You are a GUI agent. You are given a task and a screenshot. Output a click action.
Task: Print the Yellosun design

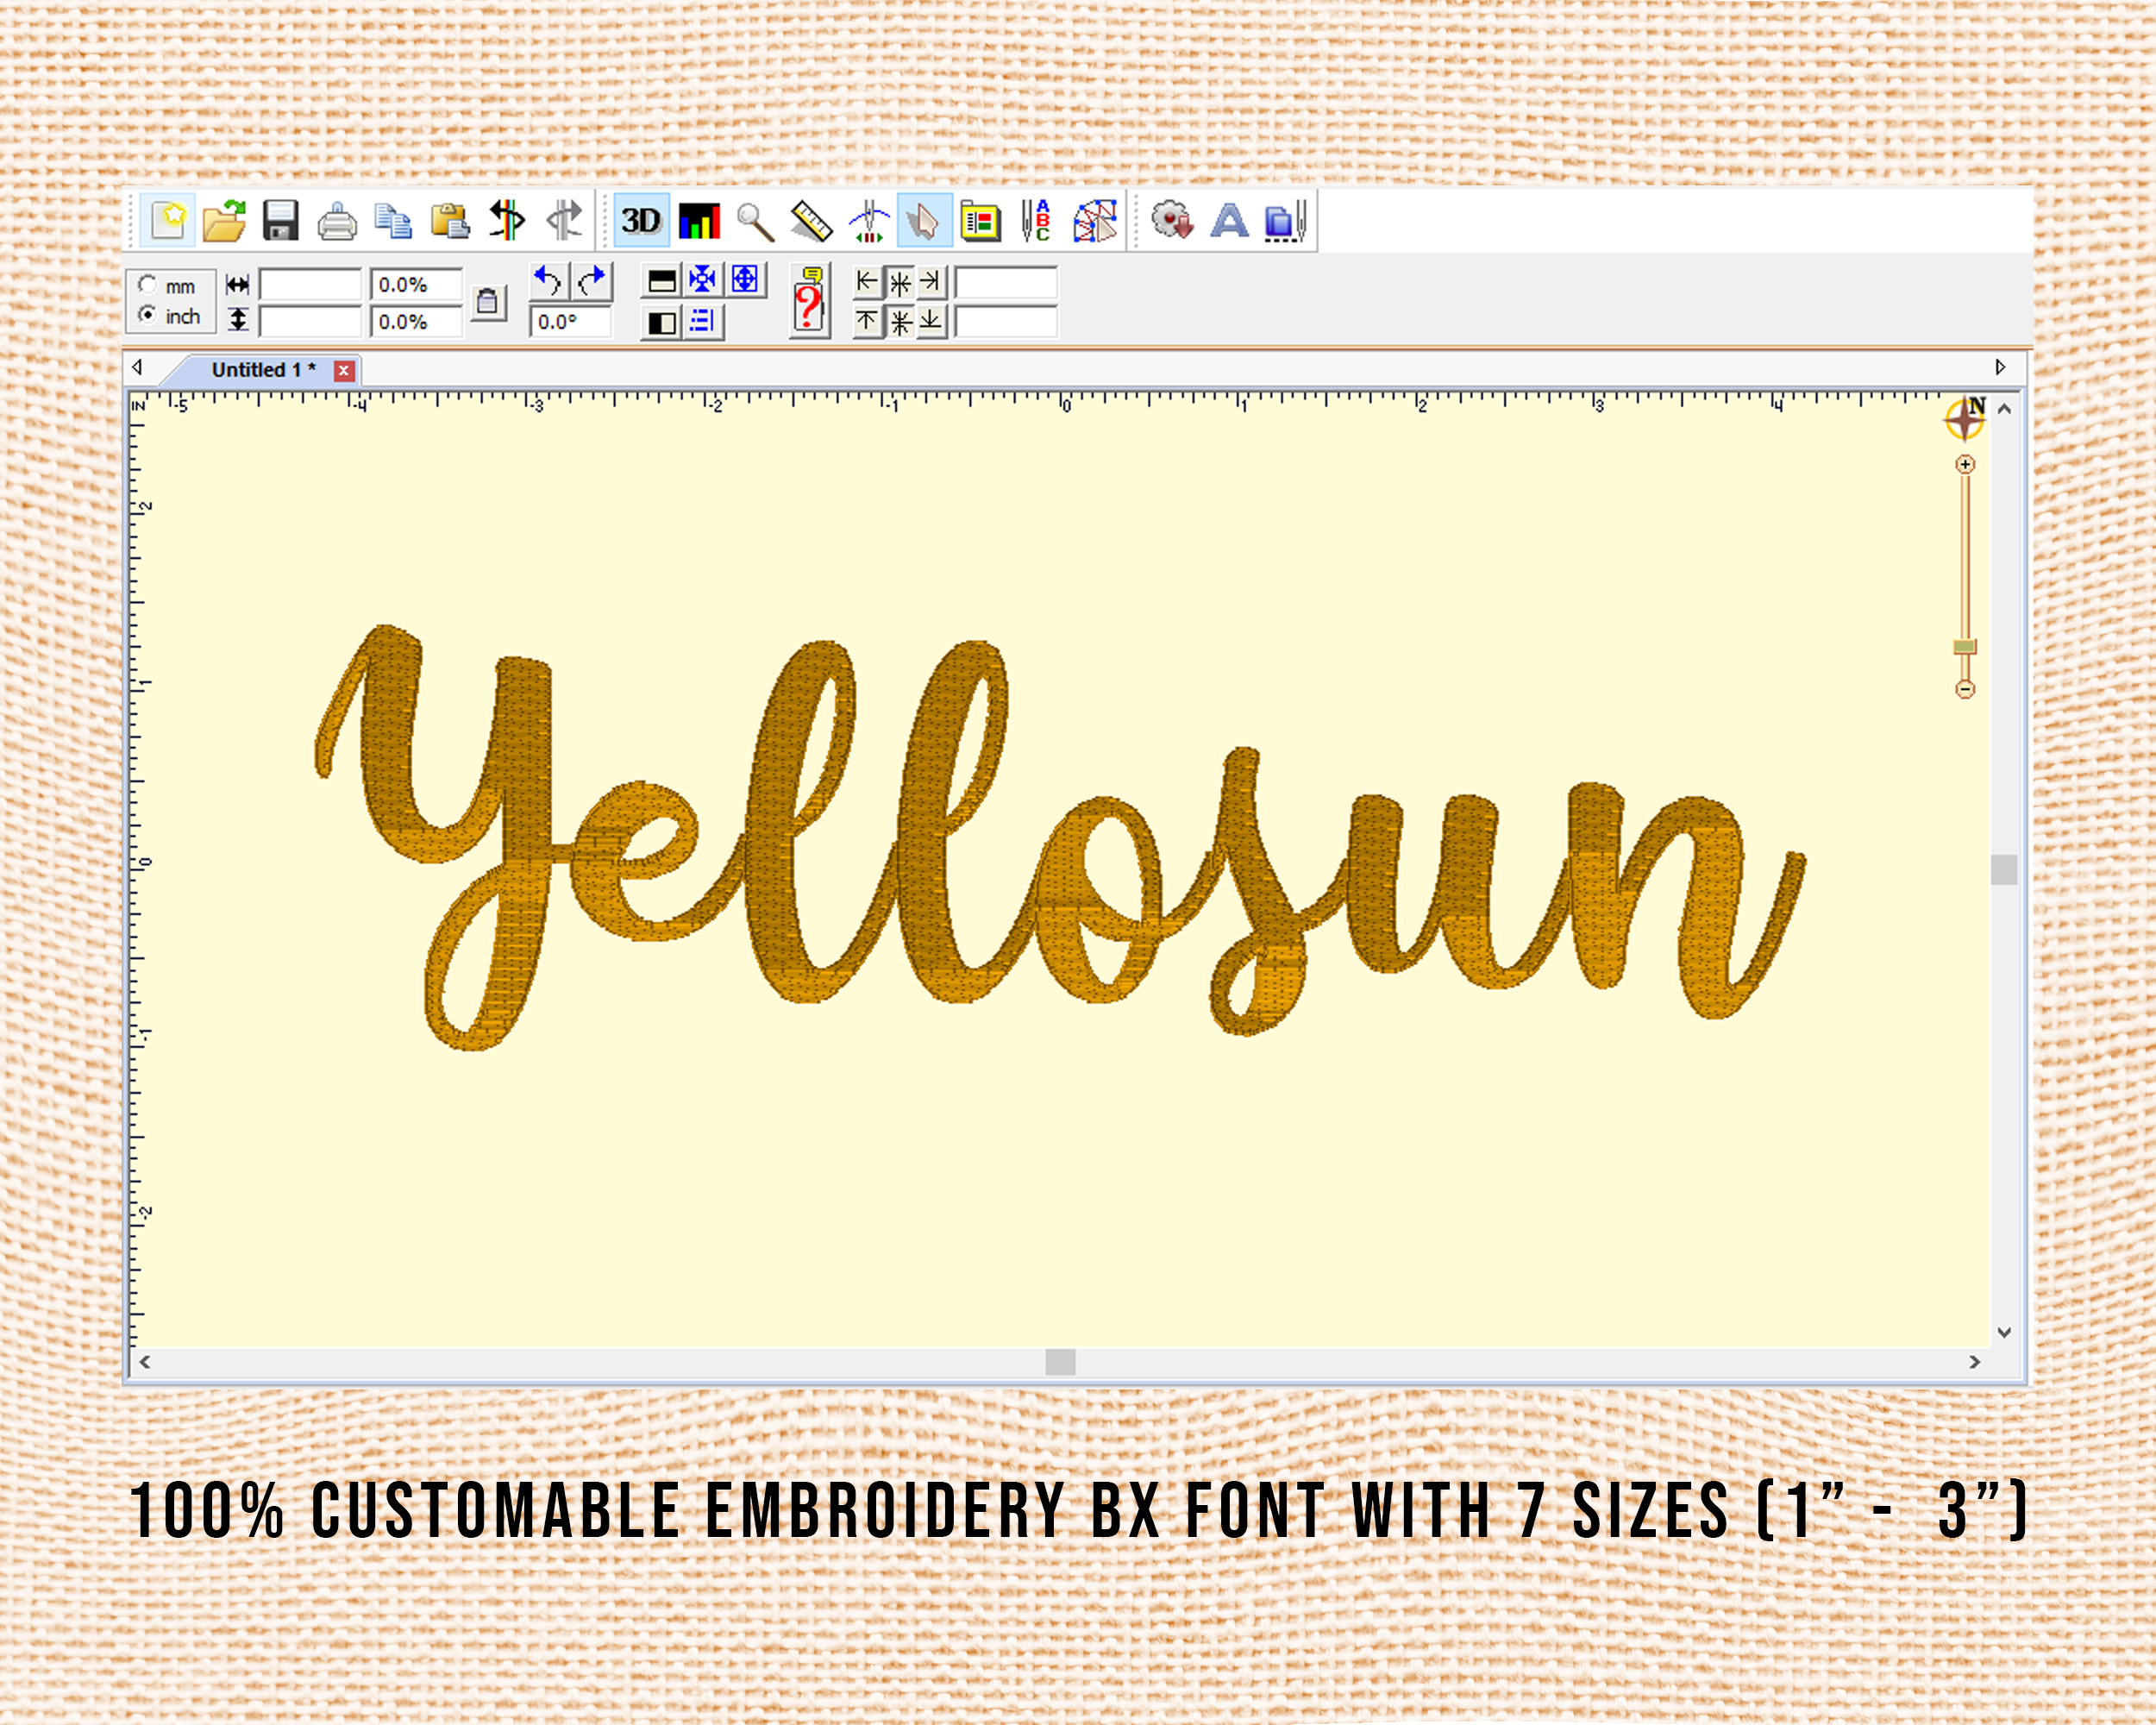337,222
